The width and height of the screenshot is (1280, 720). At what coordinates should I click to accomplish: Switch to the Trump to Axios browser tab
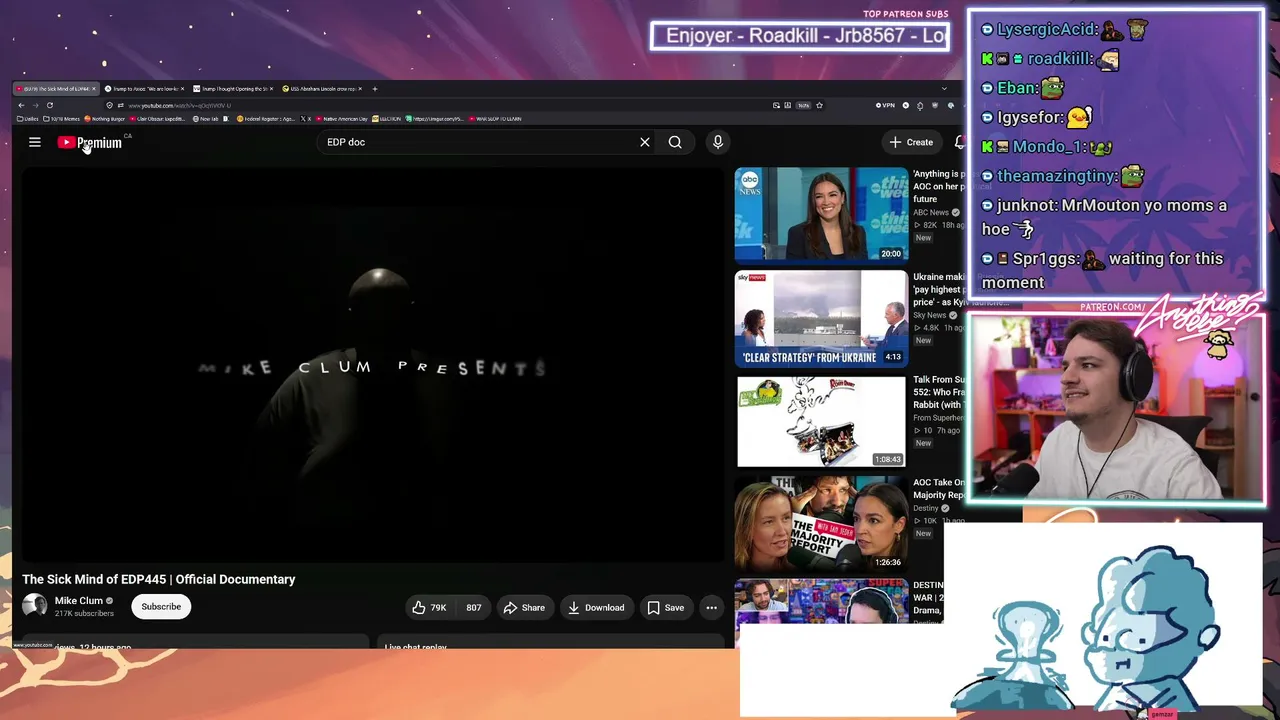[x=143, y=89]
